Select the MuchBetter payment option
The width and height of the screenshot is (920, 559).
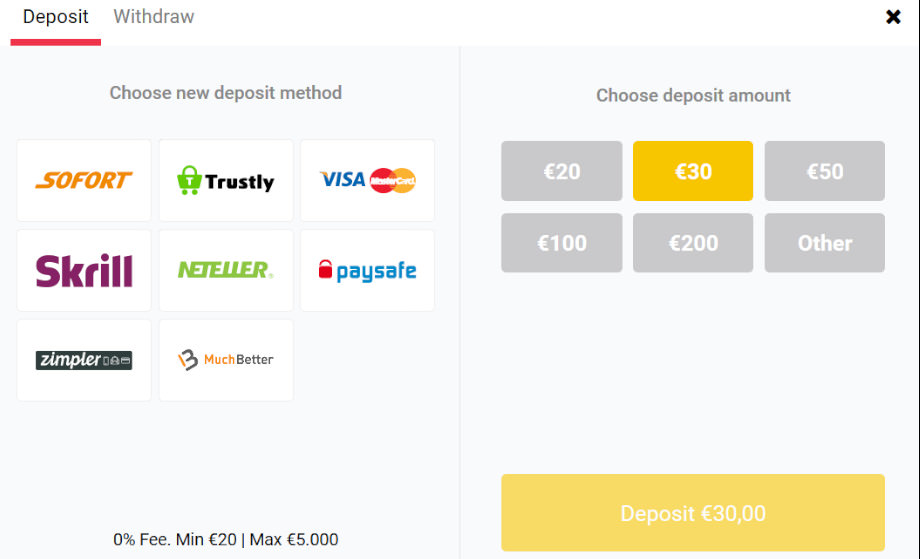(x=226, y=360)
